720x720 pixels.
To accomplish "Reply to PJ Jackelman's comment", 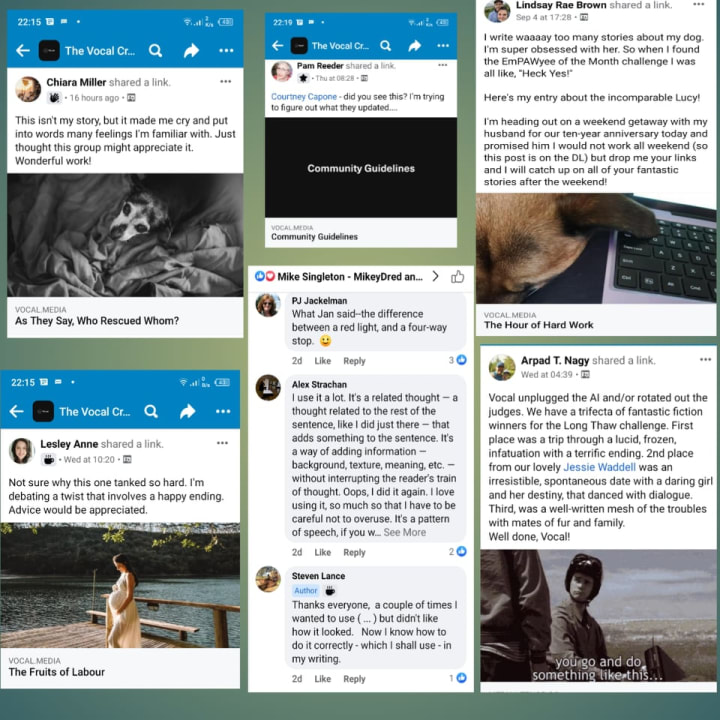I will (354, 361).
